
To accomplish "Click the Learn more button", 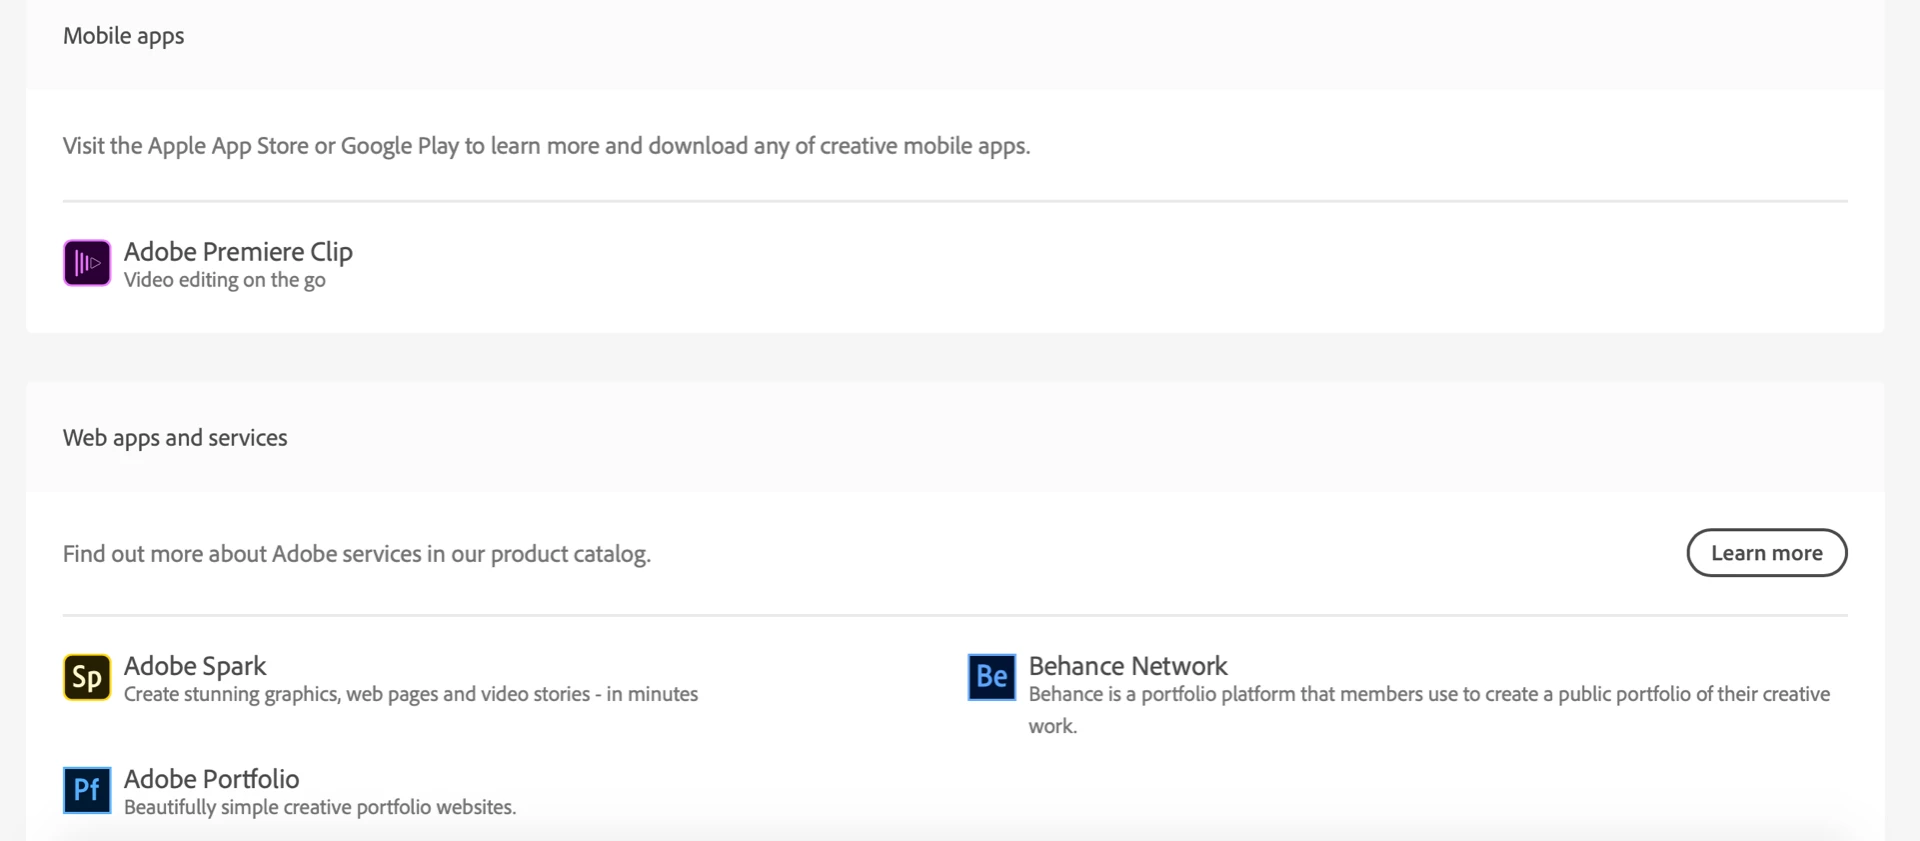I will pyautogui.click(x=1767, y=553).
